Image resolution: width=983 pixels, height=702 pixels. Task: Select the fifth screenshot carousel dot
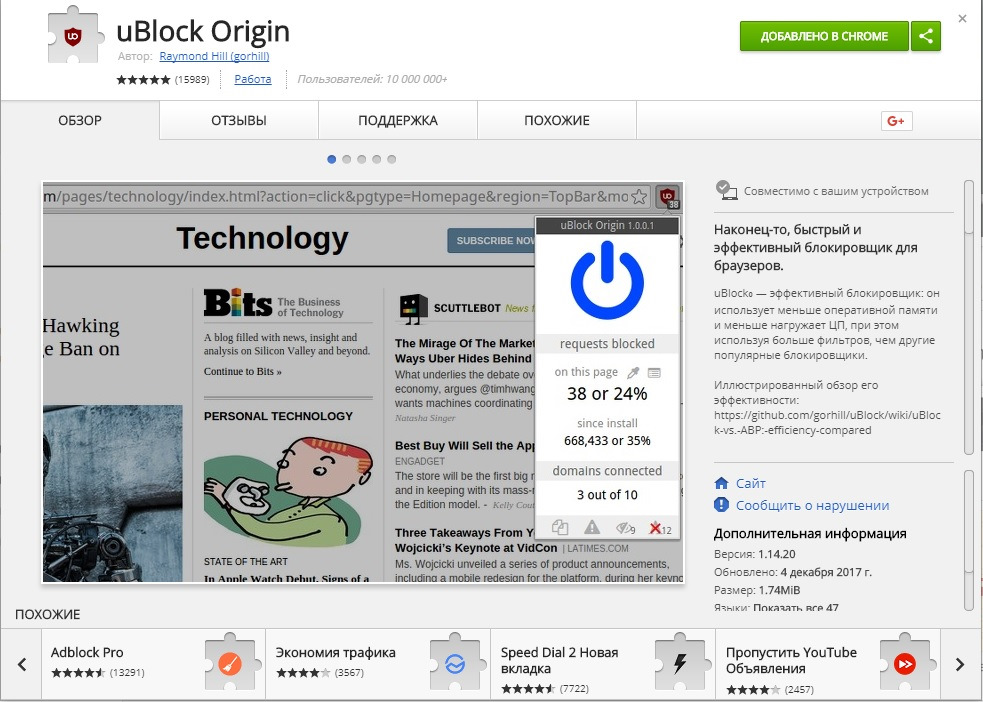(x=392, y=159)
